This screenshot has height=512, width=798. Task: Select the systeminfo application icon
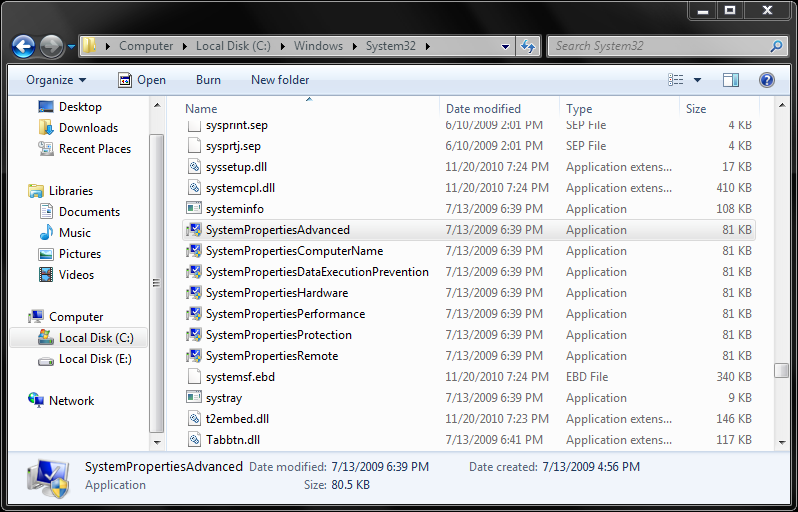coord(194,209)
